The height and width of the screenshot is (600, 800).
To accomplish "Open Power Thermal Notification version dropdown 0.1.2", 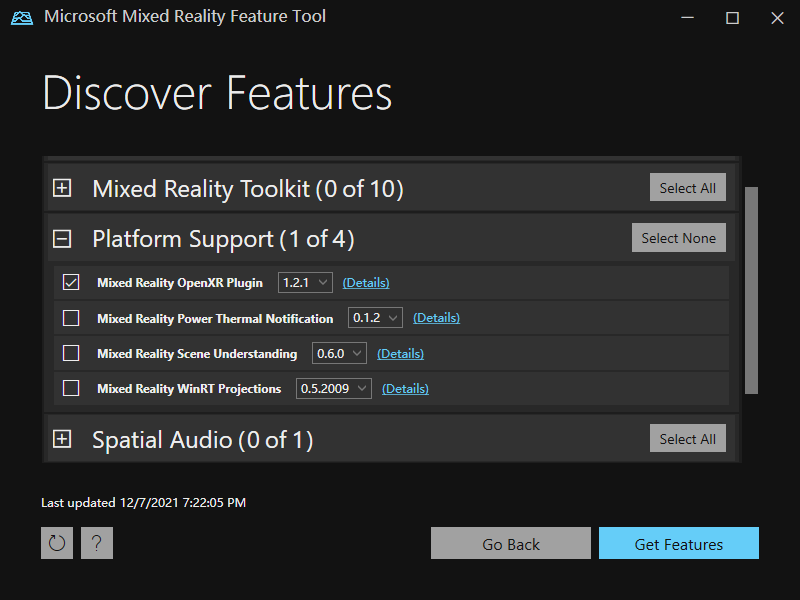I will pyautogui.click(x=375, y=317).
